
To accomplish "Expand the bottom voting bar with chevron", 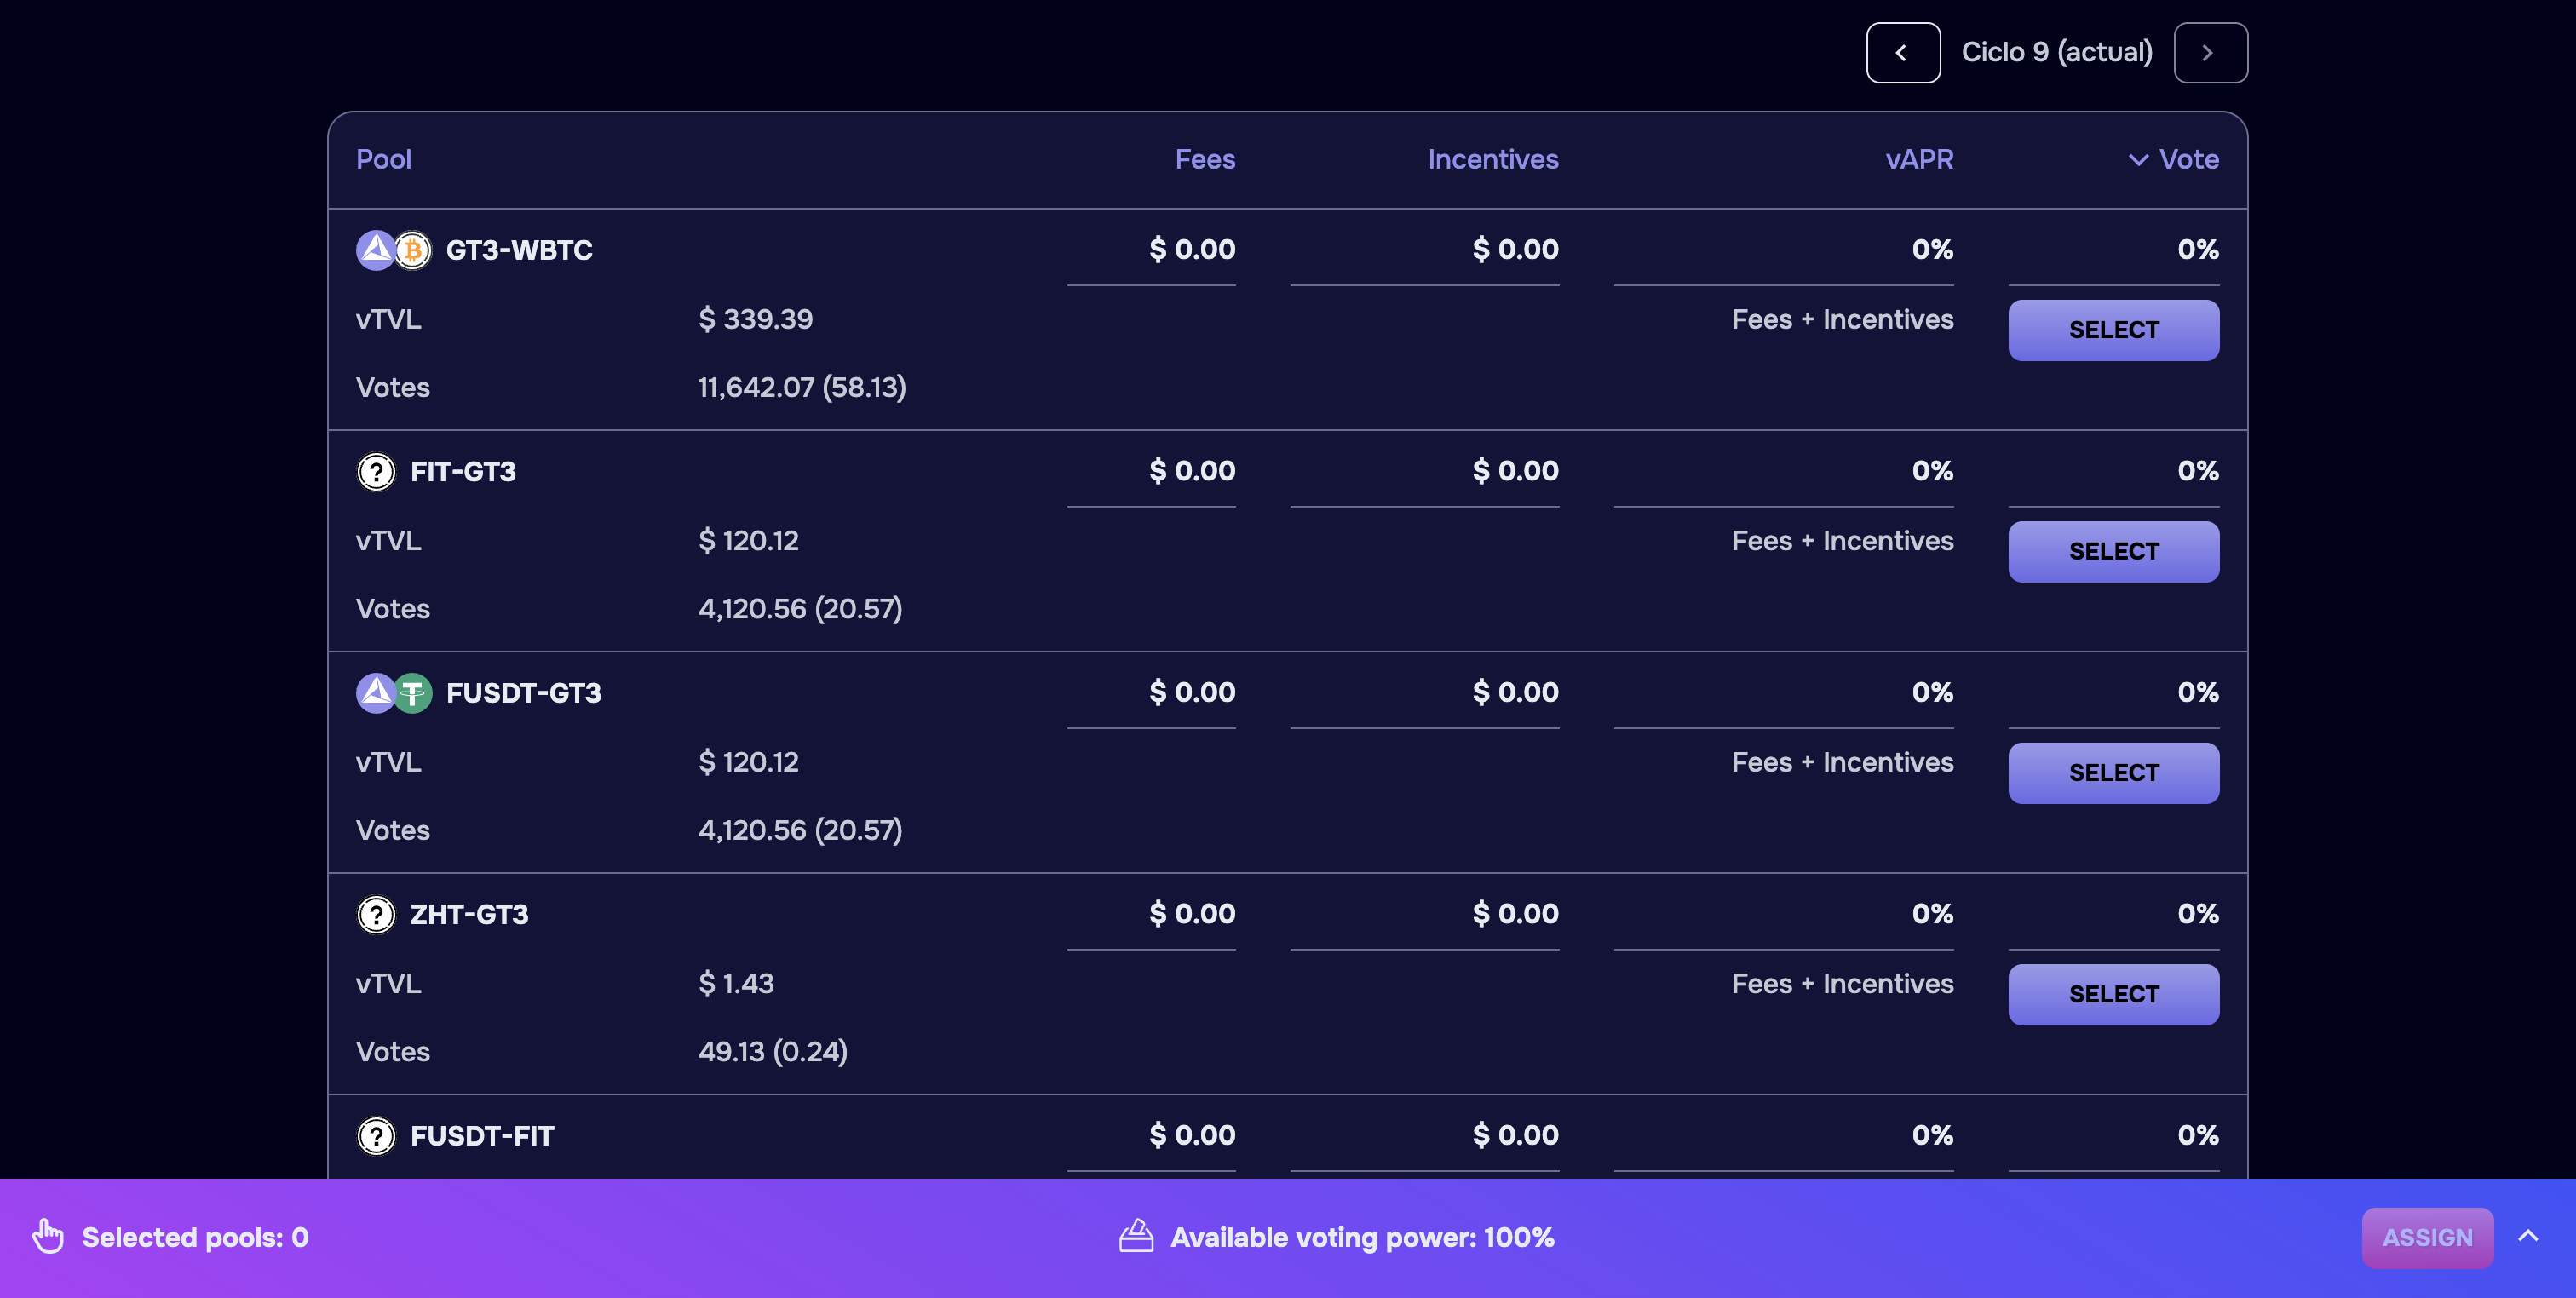I will tap(2528, 1236).
